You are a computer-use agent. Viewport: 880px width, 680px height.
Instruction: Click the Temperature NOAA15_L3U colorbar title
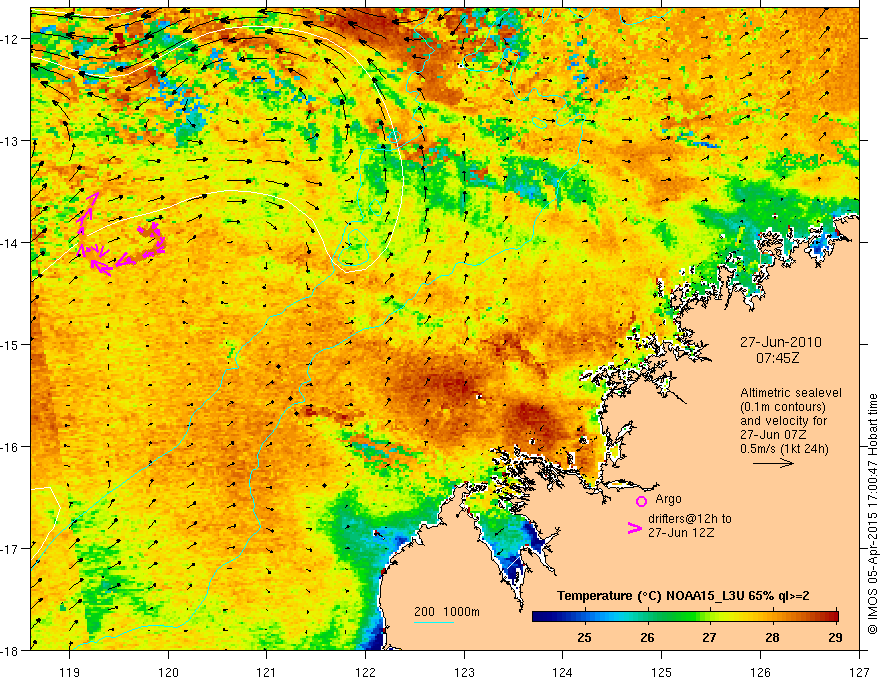[x=682, y=596]
